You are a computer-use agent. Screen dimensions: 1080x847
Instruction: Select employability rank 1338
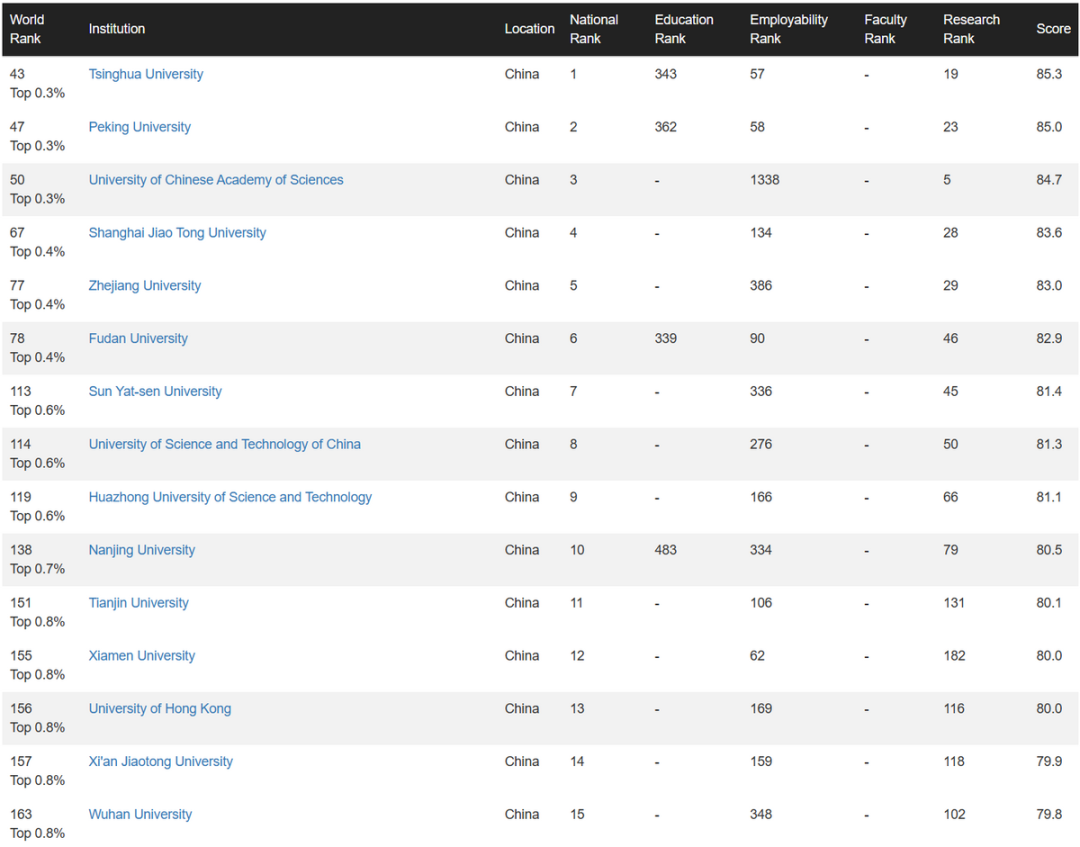point(765,180)
